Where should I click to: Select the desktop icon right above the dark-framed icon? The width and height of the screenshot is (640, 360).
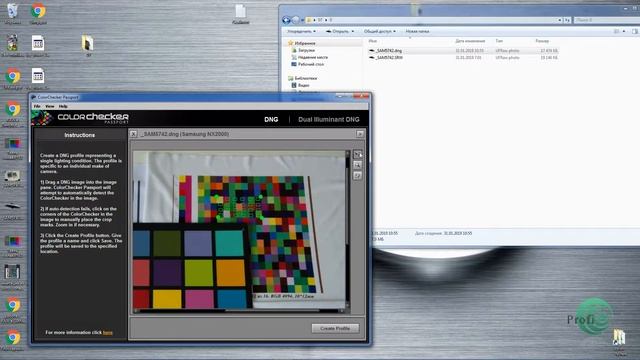[13, 244]
